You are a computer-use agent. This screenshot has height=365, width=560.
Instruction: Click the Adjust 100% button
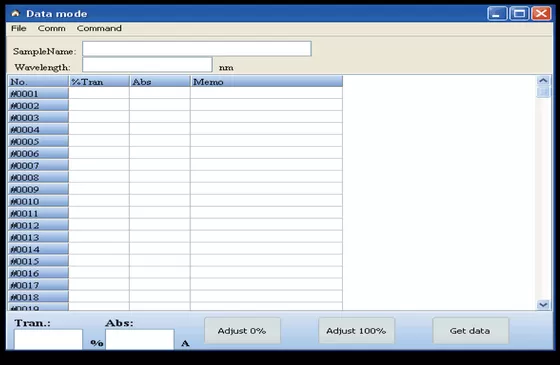pos(356,331)
